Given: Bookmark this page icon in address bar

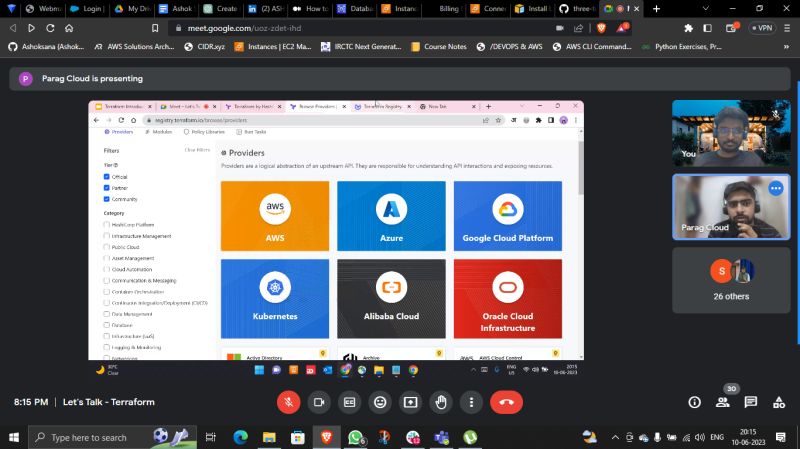Looking at the screenshot, I should tap(155, 28).
